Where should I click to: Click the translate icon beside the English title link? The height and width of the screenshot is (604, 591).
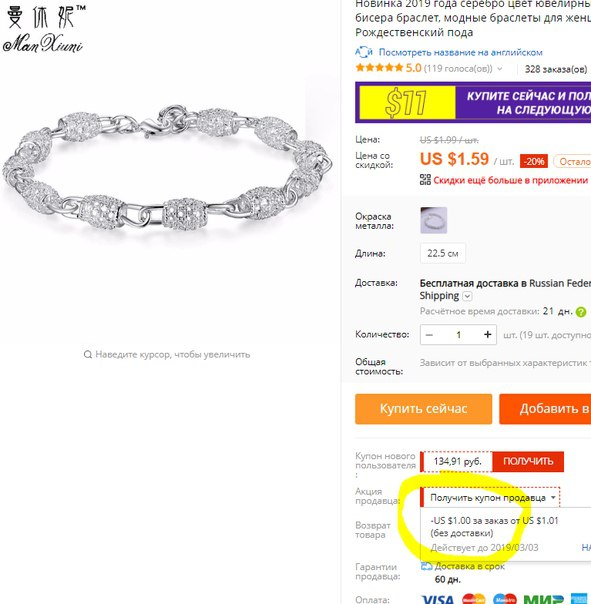pyautogui.click(x=363, y=52)
